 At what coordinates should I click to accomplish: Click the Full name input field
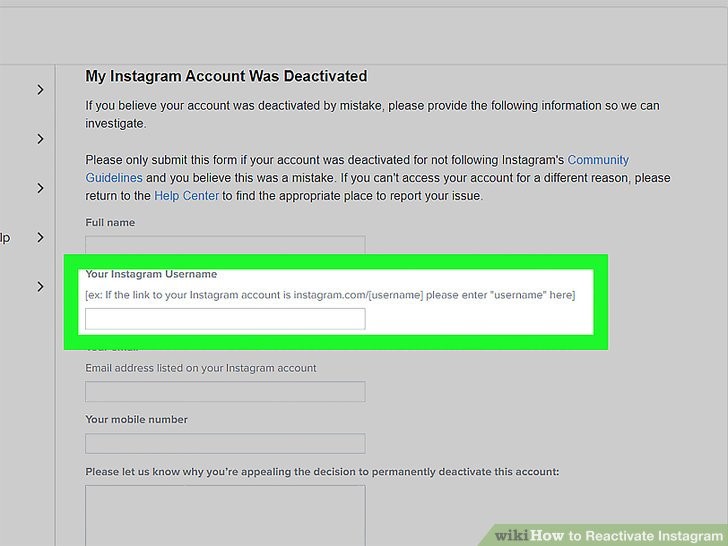(x=225, y=245)
